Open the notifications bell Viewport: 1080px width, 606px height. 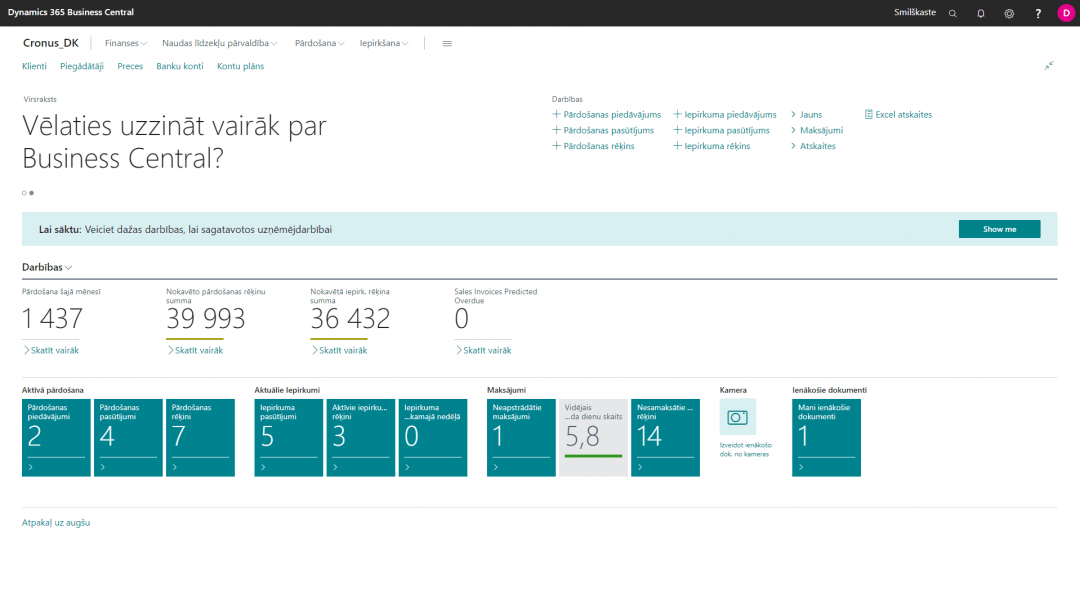(x=980, y=13)
